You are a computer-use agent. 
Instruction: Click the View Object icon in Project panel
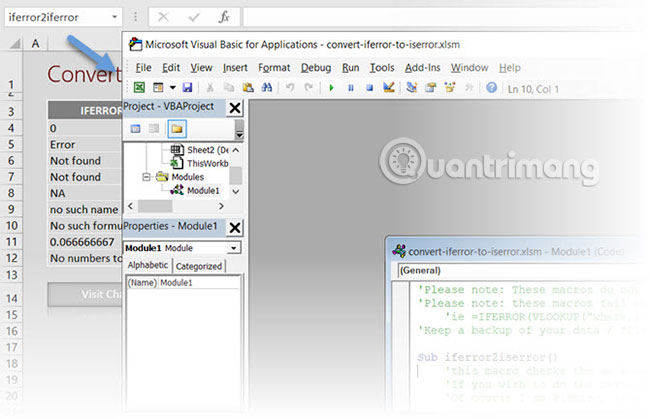pos(154,129)
